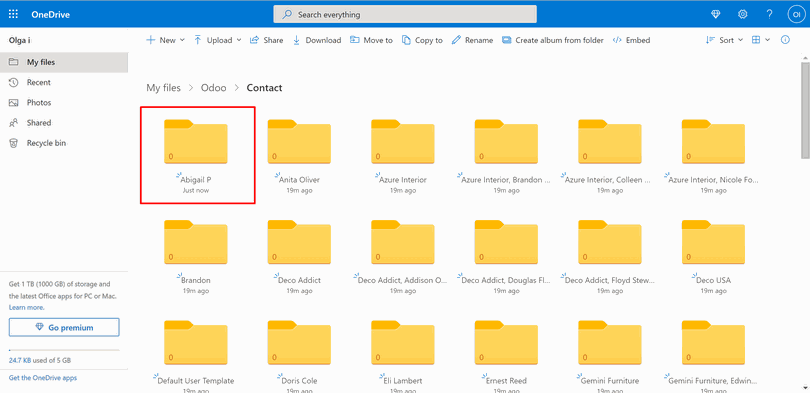
Task: Click the Search everything input field
Action: click(x=405, y=14)
